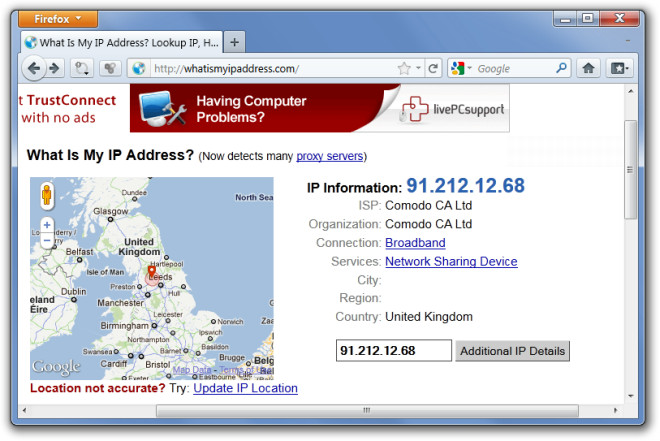Click the Leeds location marker pin
This screenshot has height=441, width=660.
(152, 272)
